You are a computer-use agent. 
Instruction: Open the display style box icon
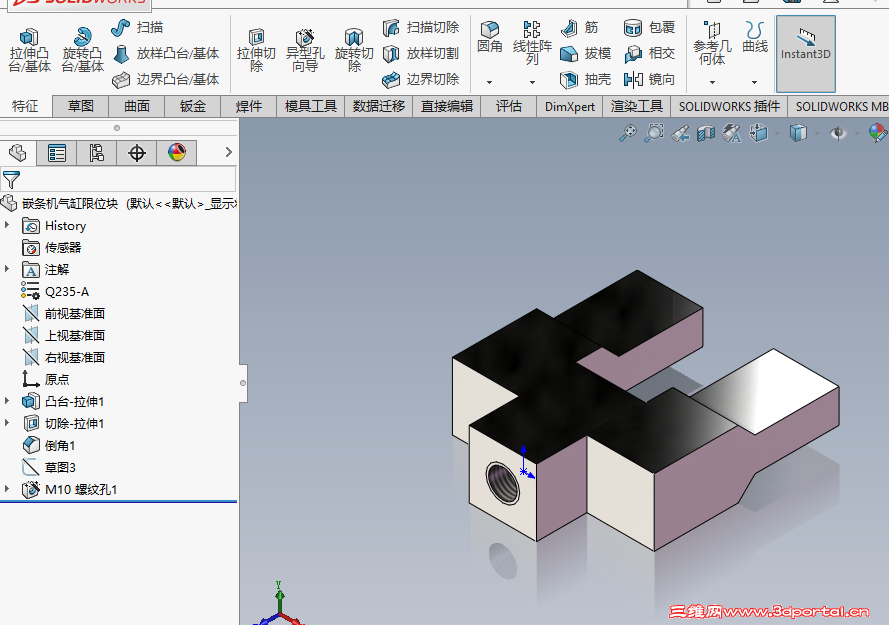click(x=798, y=134)
